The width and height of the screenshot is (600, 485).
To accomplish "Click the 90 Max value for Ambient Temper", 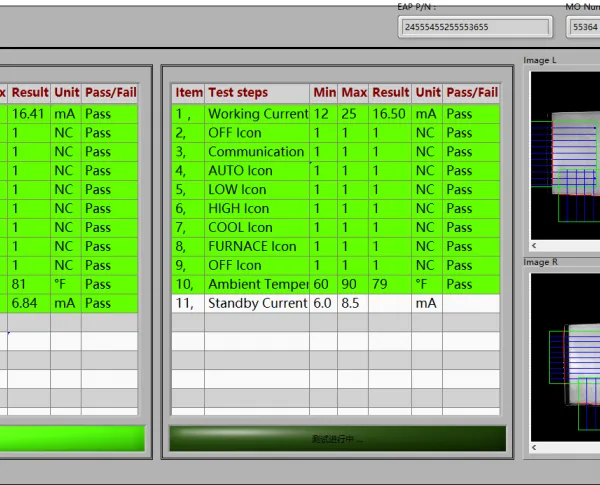I will [x=353, y=284].
